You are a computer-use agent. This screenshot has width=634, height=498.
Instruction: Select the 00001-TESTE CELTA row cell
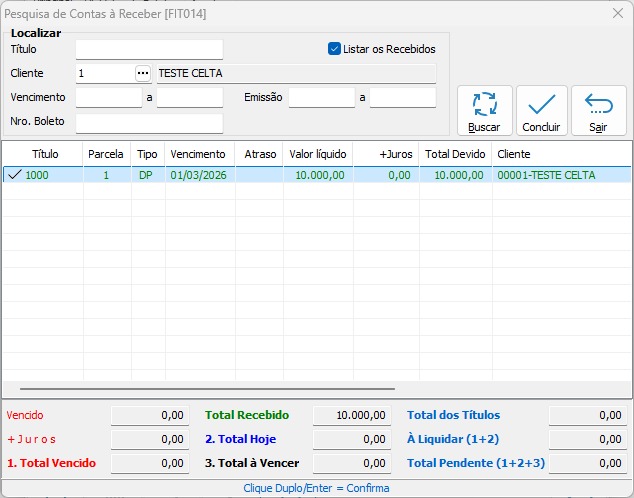pos(545,175)
